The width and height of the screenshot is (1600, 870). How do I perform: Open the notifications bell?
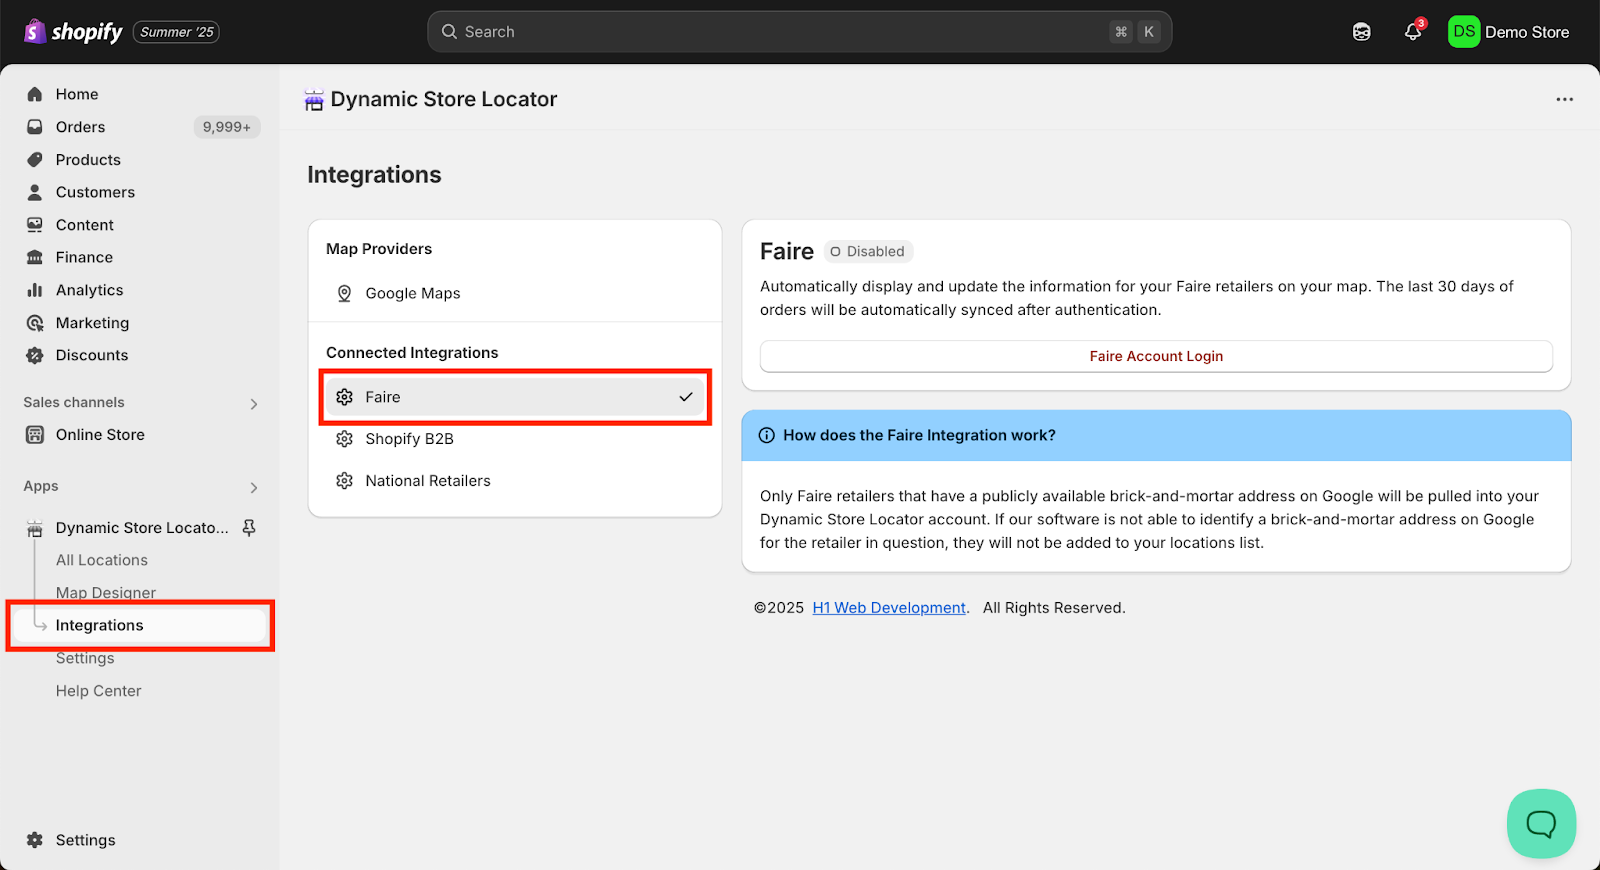coord(1413,32)
